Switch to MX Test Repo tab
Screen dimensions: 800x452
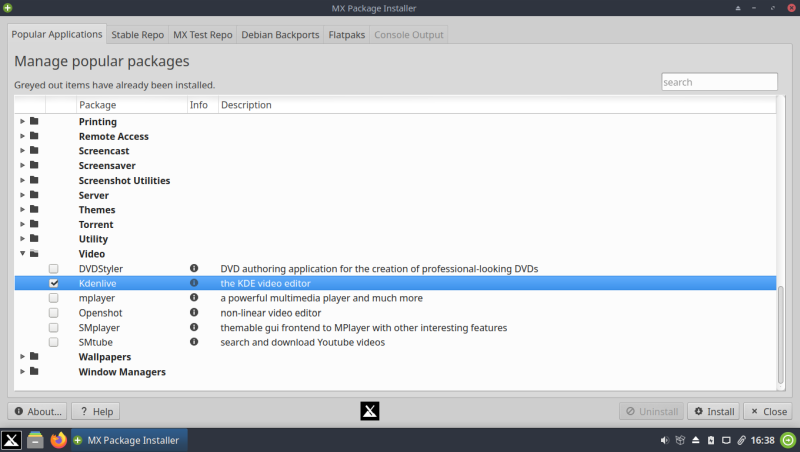pos(203,35)
